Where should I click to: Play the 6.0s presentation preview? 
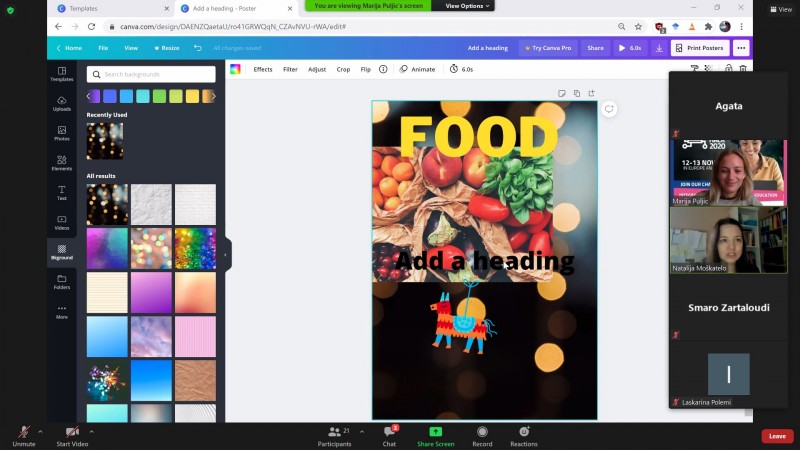(x=630, y=48)
